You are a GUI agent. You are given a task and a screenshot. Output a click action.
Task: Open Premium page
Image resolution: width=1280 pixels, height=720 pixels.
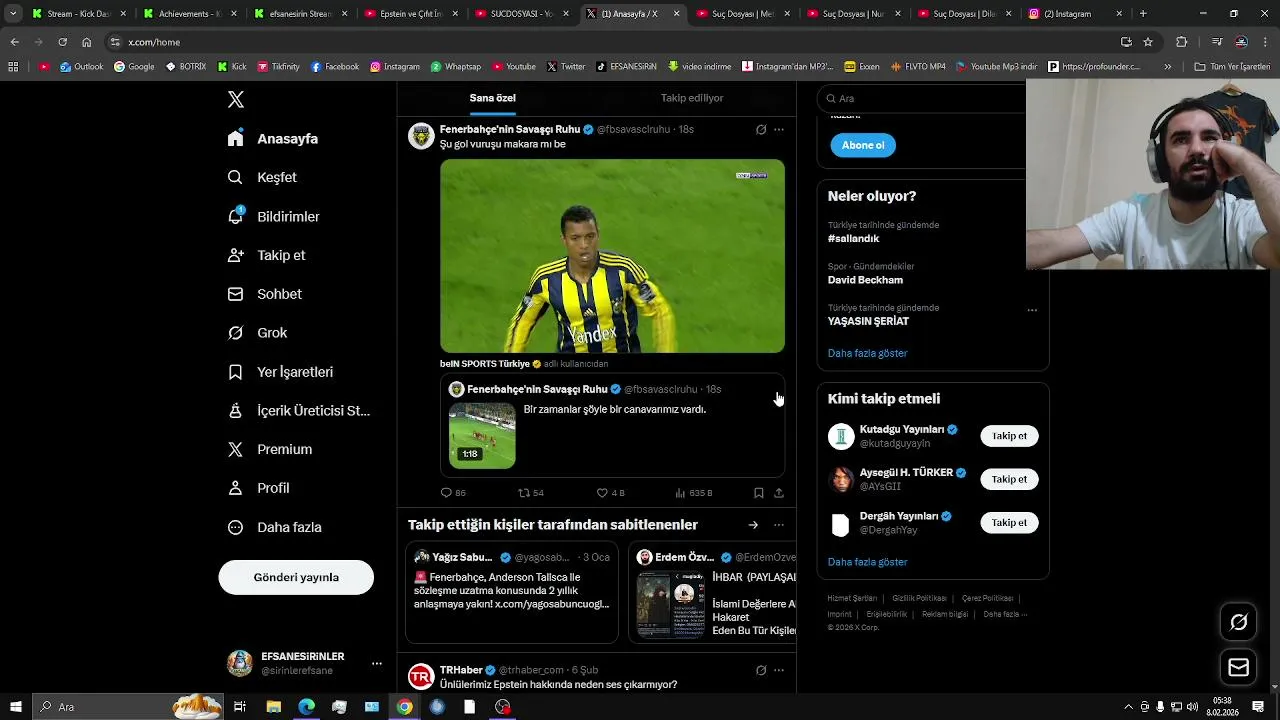269,449
